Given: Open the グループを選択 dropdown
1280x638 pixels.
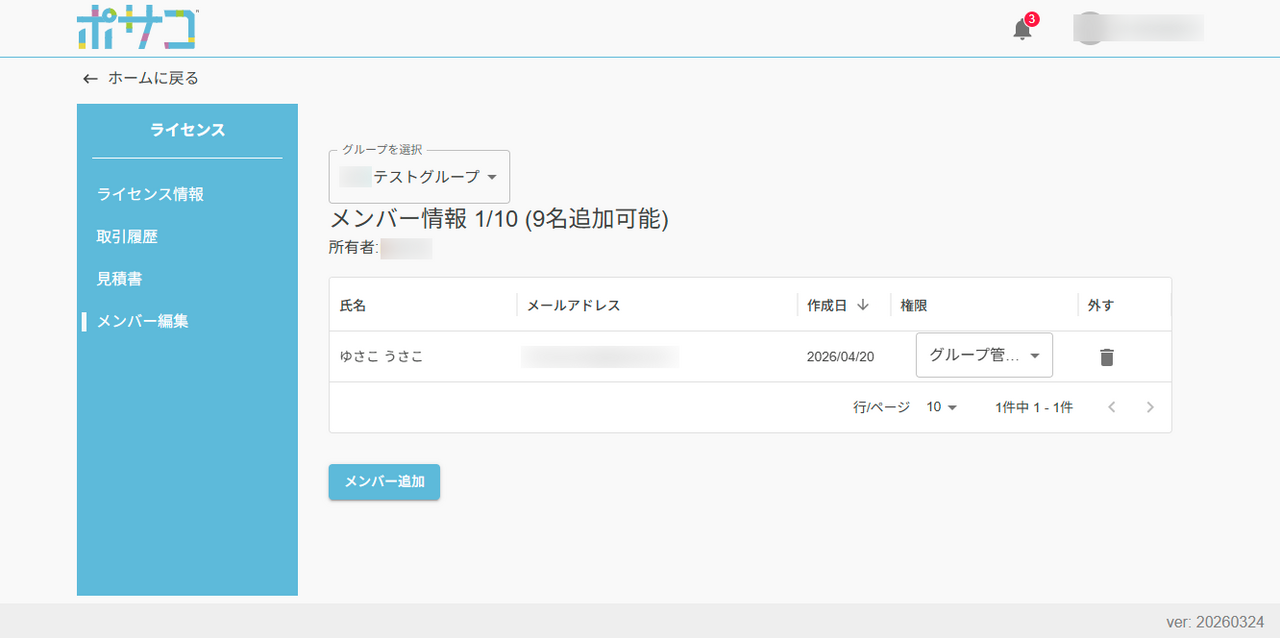Looking at the screenshot, I should tap(419, 177).
